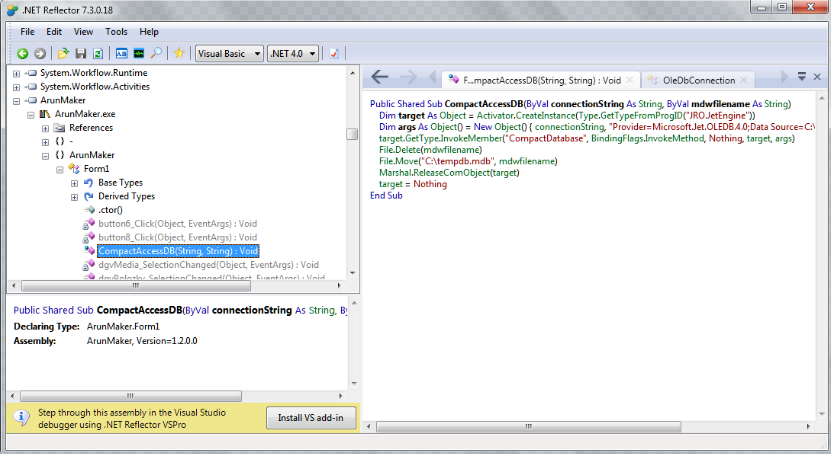Click the green Back navigation toolbar icon
Image resolution: width=831 pixels, height=454 pixels.
pyautogui.click(x=22, y=54)
